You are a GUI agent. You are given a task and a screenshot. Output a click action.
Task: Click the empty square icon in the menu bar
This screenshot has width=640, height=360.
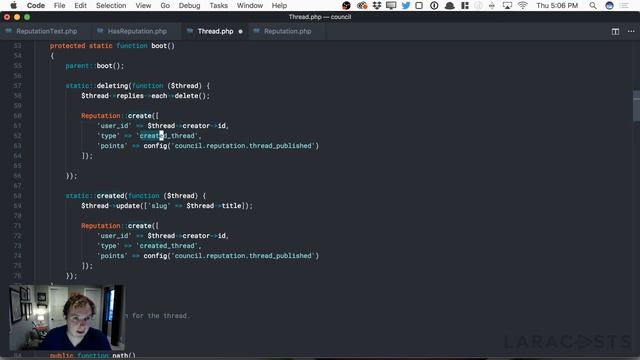(419, 5)
